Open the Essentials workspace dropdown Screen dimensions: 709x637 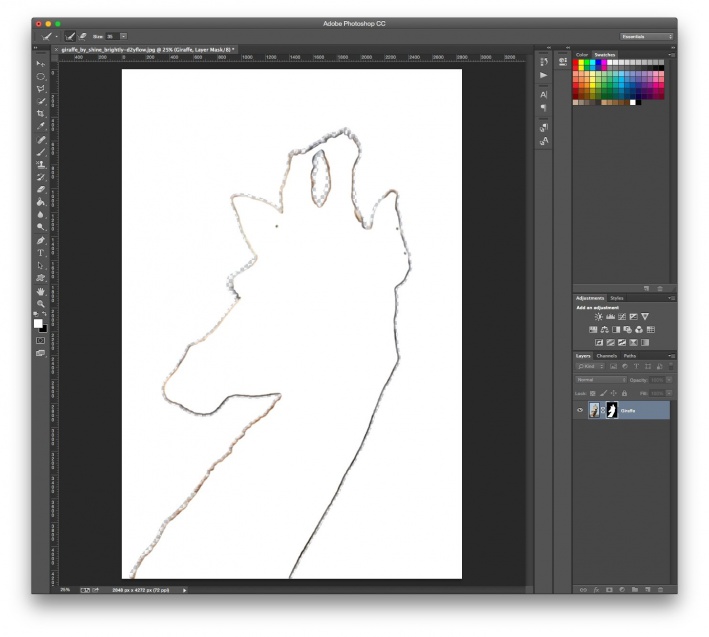tap(647, 36)
